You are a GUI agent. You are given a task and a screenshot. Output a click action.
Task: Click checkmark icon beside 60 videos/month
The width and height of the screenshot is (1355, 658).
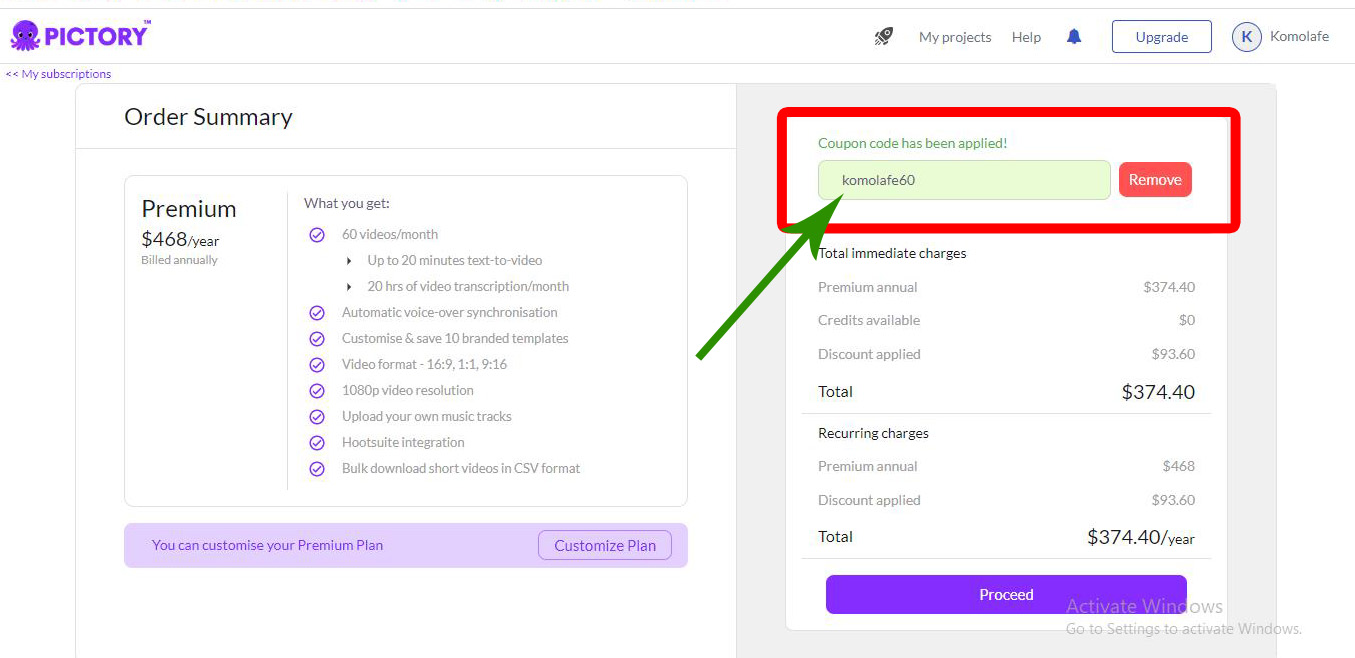point(317,235)
